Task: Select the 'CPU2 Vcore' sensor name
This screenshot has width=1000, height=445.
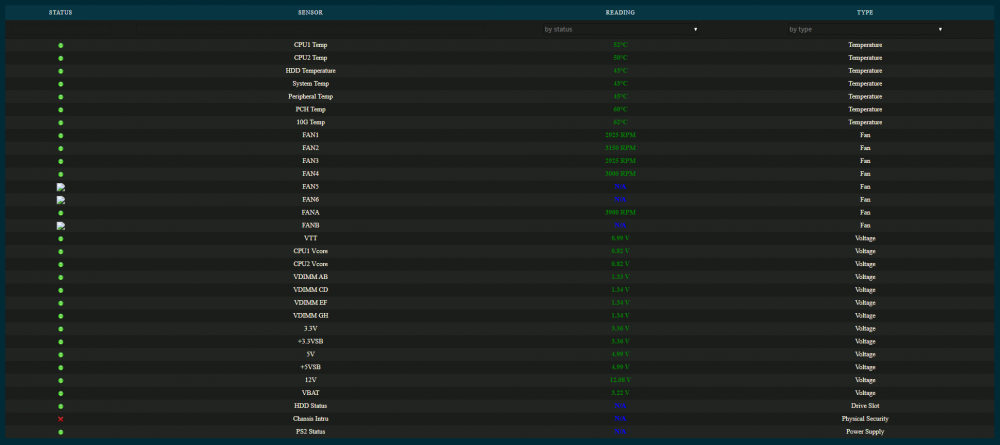Action: (310, 264)
